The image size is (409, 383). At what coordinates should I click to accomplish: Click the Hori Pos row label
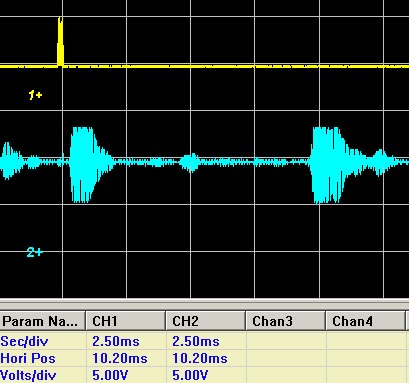pos(28,358)
